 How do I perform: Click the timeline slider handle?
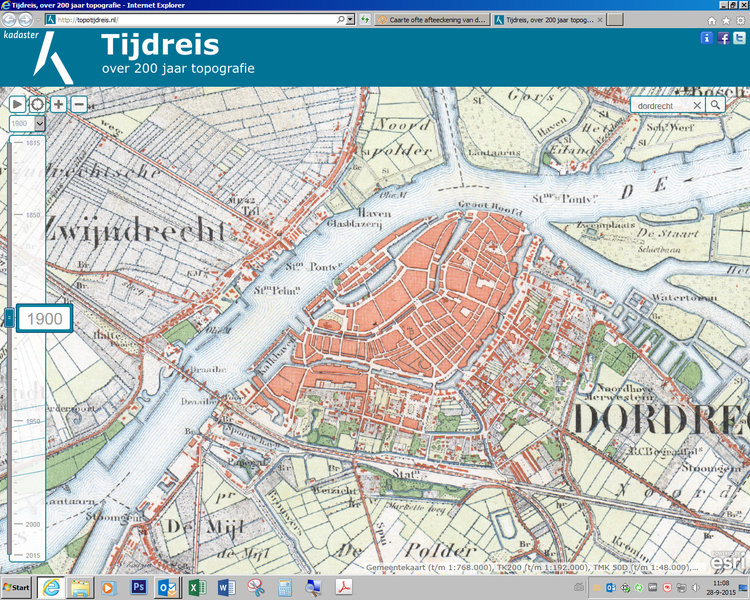(x=10, y=318)
